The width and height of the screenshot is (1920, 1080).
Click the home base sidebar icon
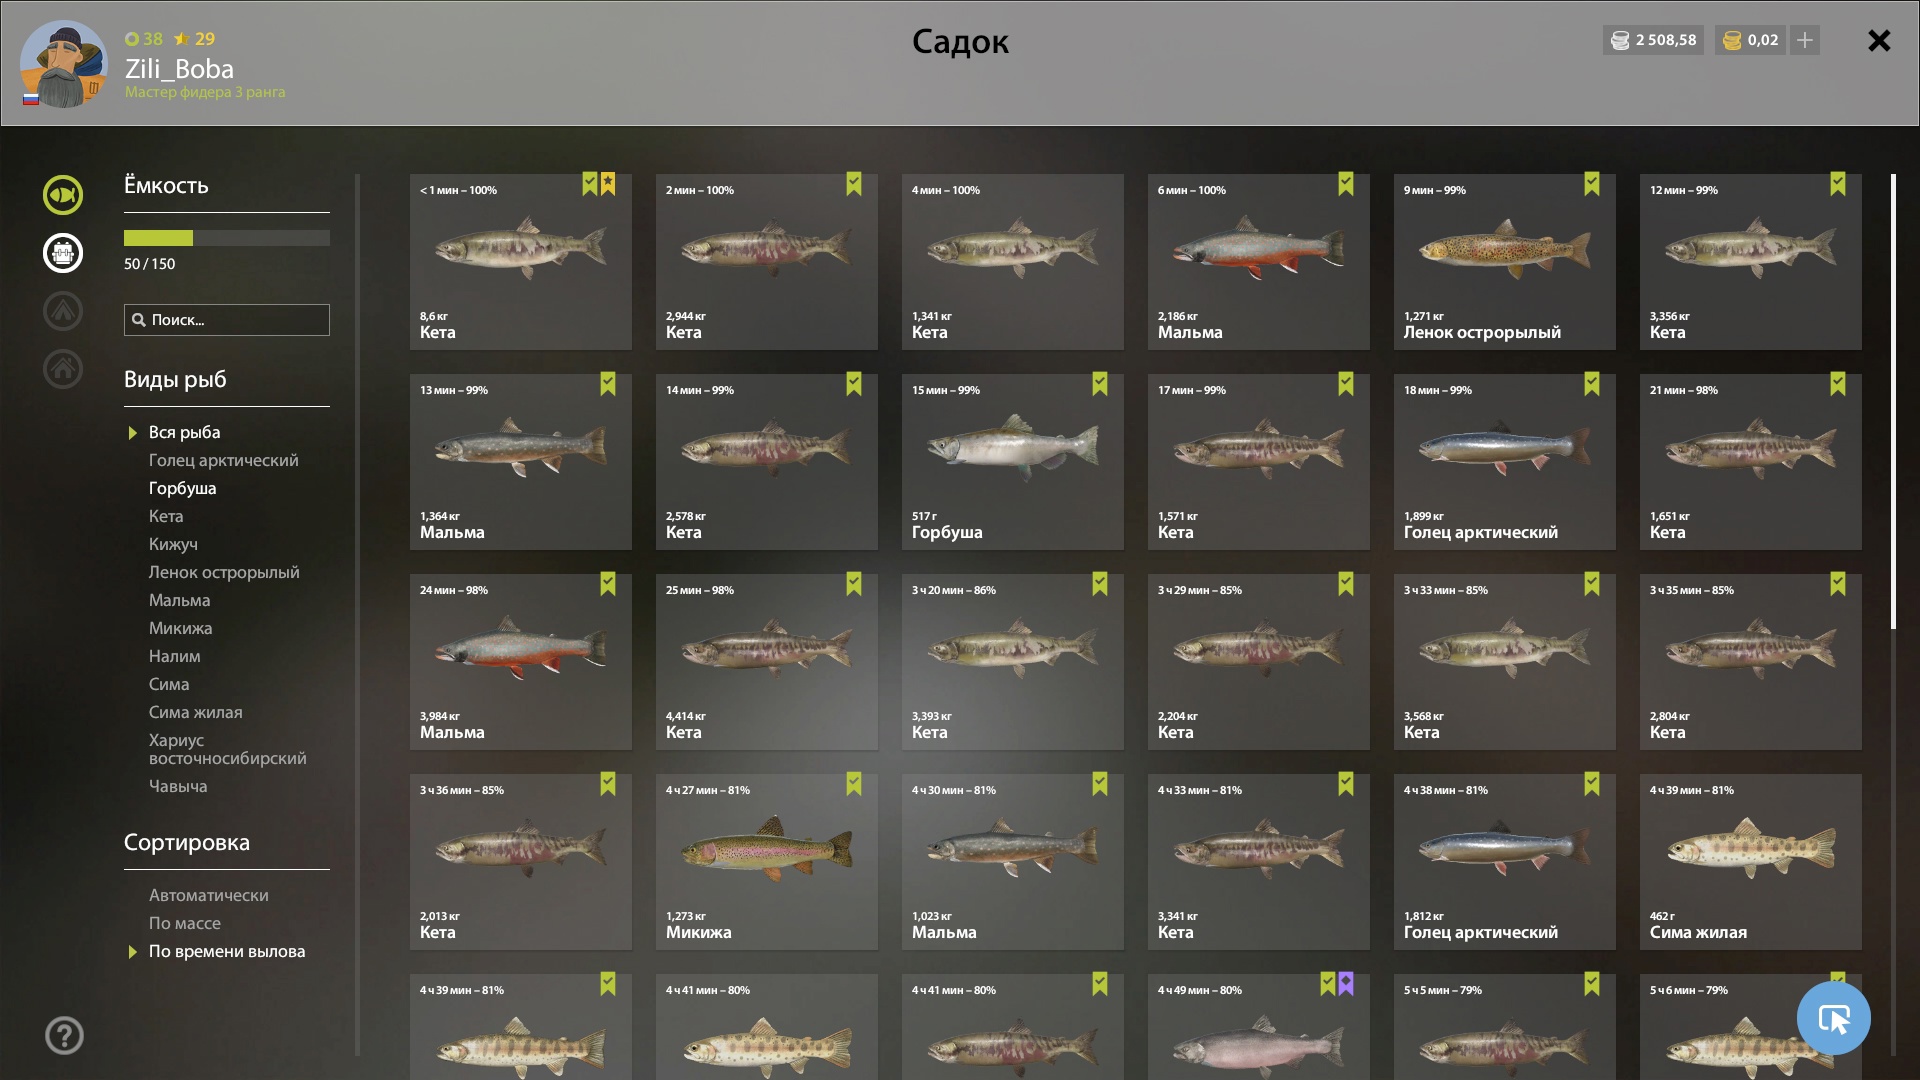point(62,369)
